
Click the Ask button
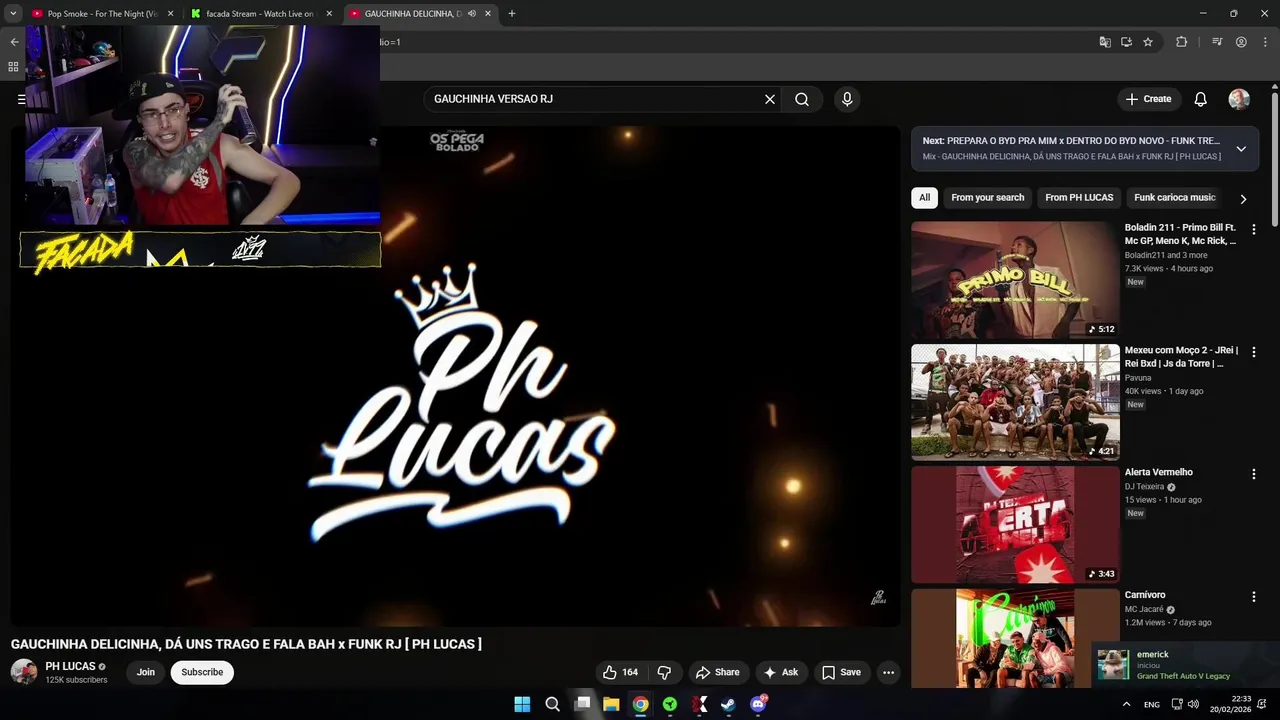780,672
